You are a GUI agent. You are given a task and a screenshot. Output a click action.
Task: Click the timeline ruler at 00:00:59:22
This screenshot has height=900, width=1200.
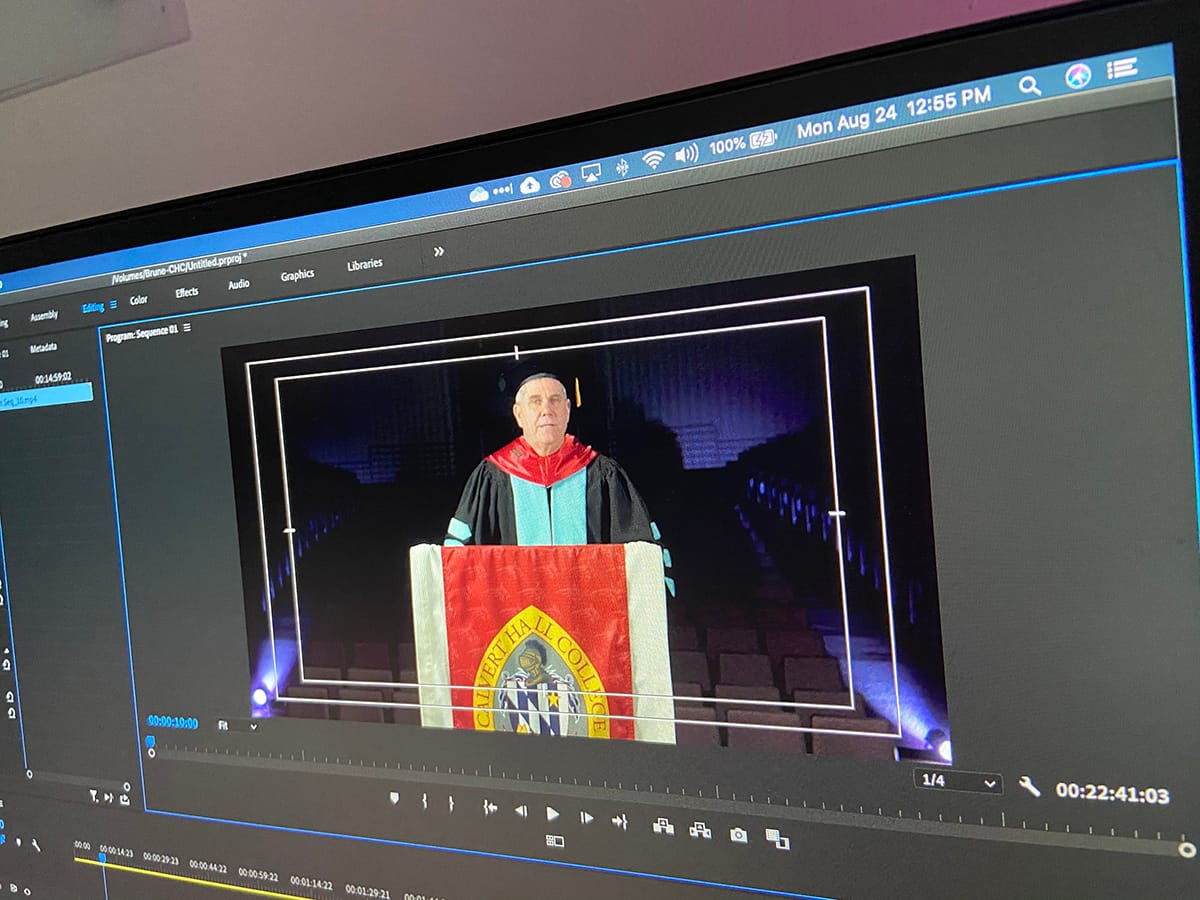point(260,873)
